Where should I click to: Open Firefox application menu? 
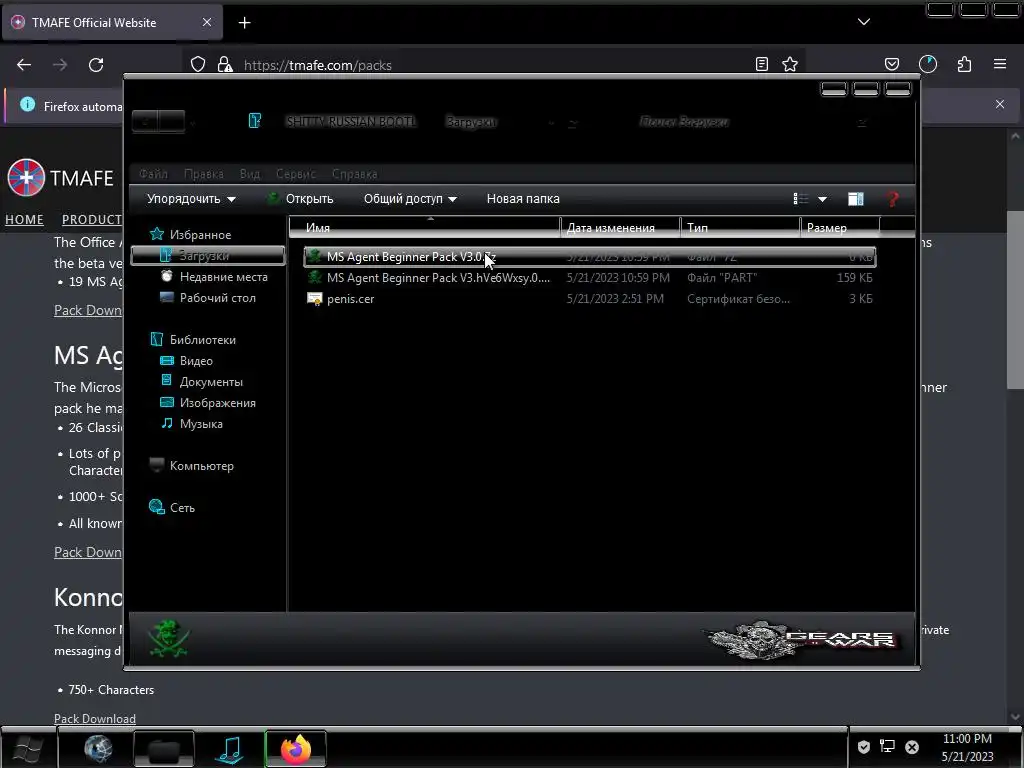1000,64
